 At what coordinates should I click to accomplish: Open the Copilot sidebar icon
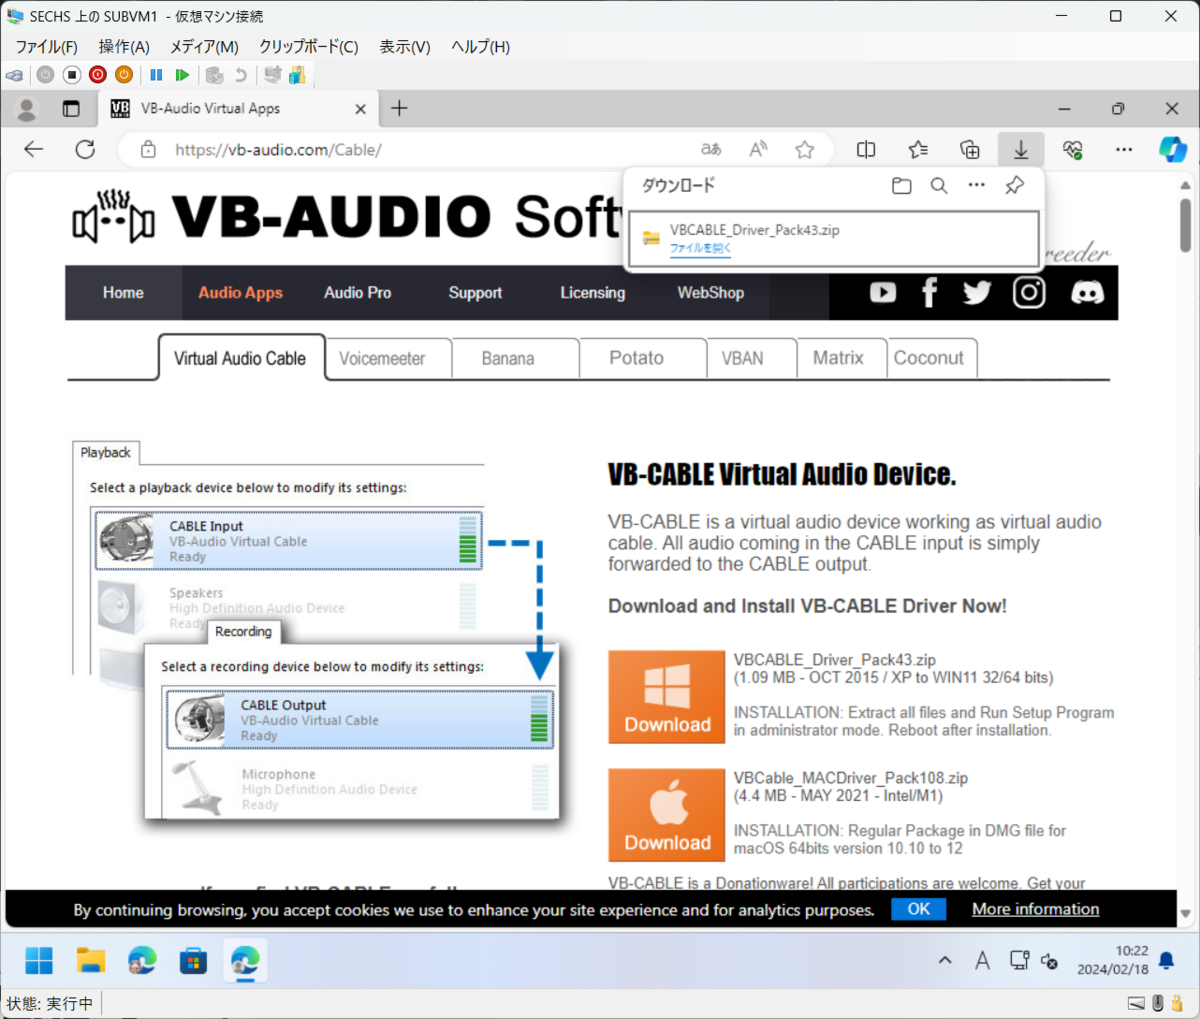point(1173,149)
